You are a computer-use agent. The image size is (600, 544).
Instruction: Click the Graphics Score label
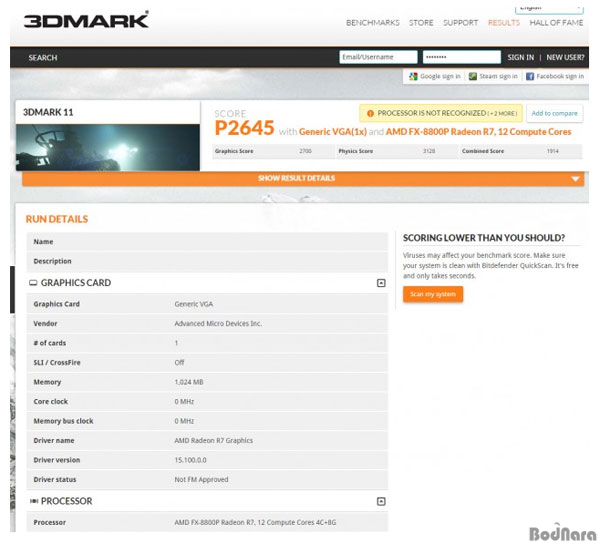(234, 151)
